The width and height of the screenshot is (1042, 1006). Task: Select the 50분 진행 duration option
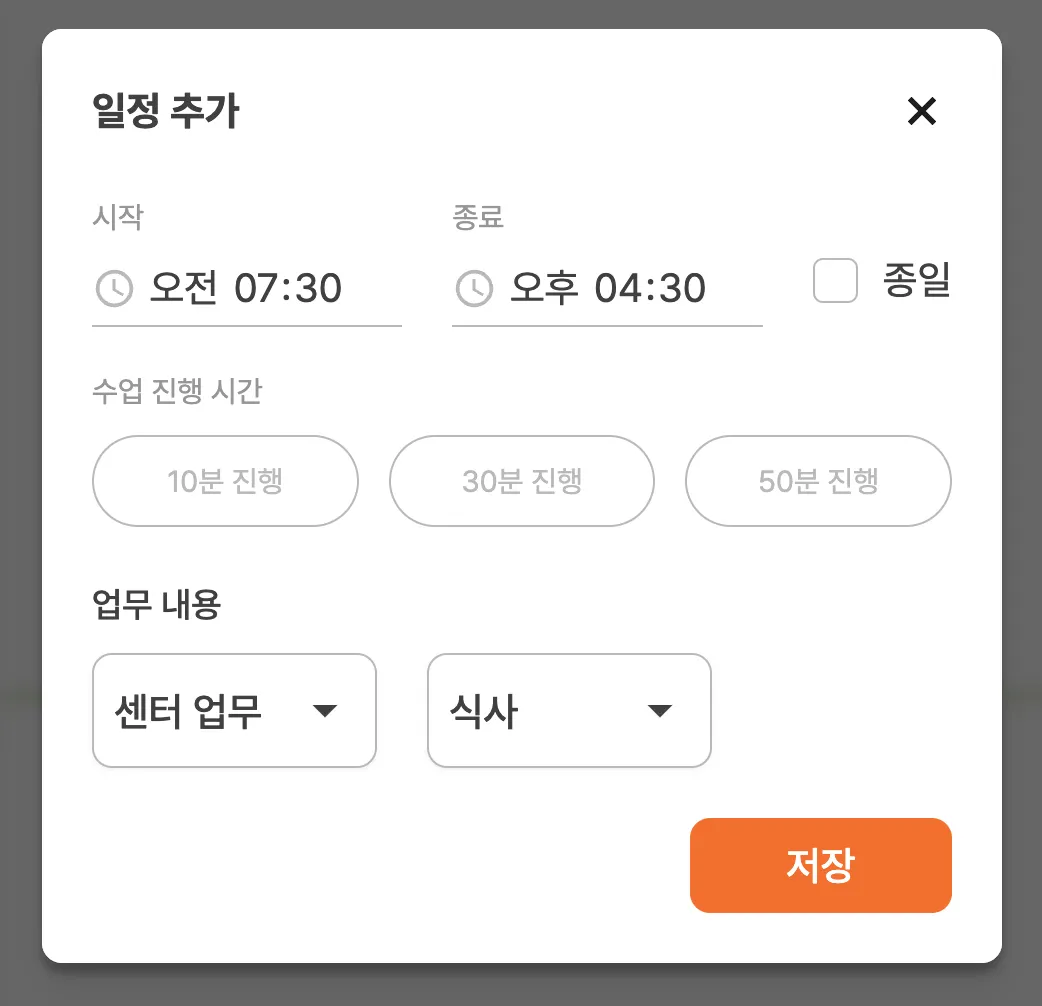tap(818, 481)
